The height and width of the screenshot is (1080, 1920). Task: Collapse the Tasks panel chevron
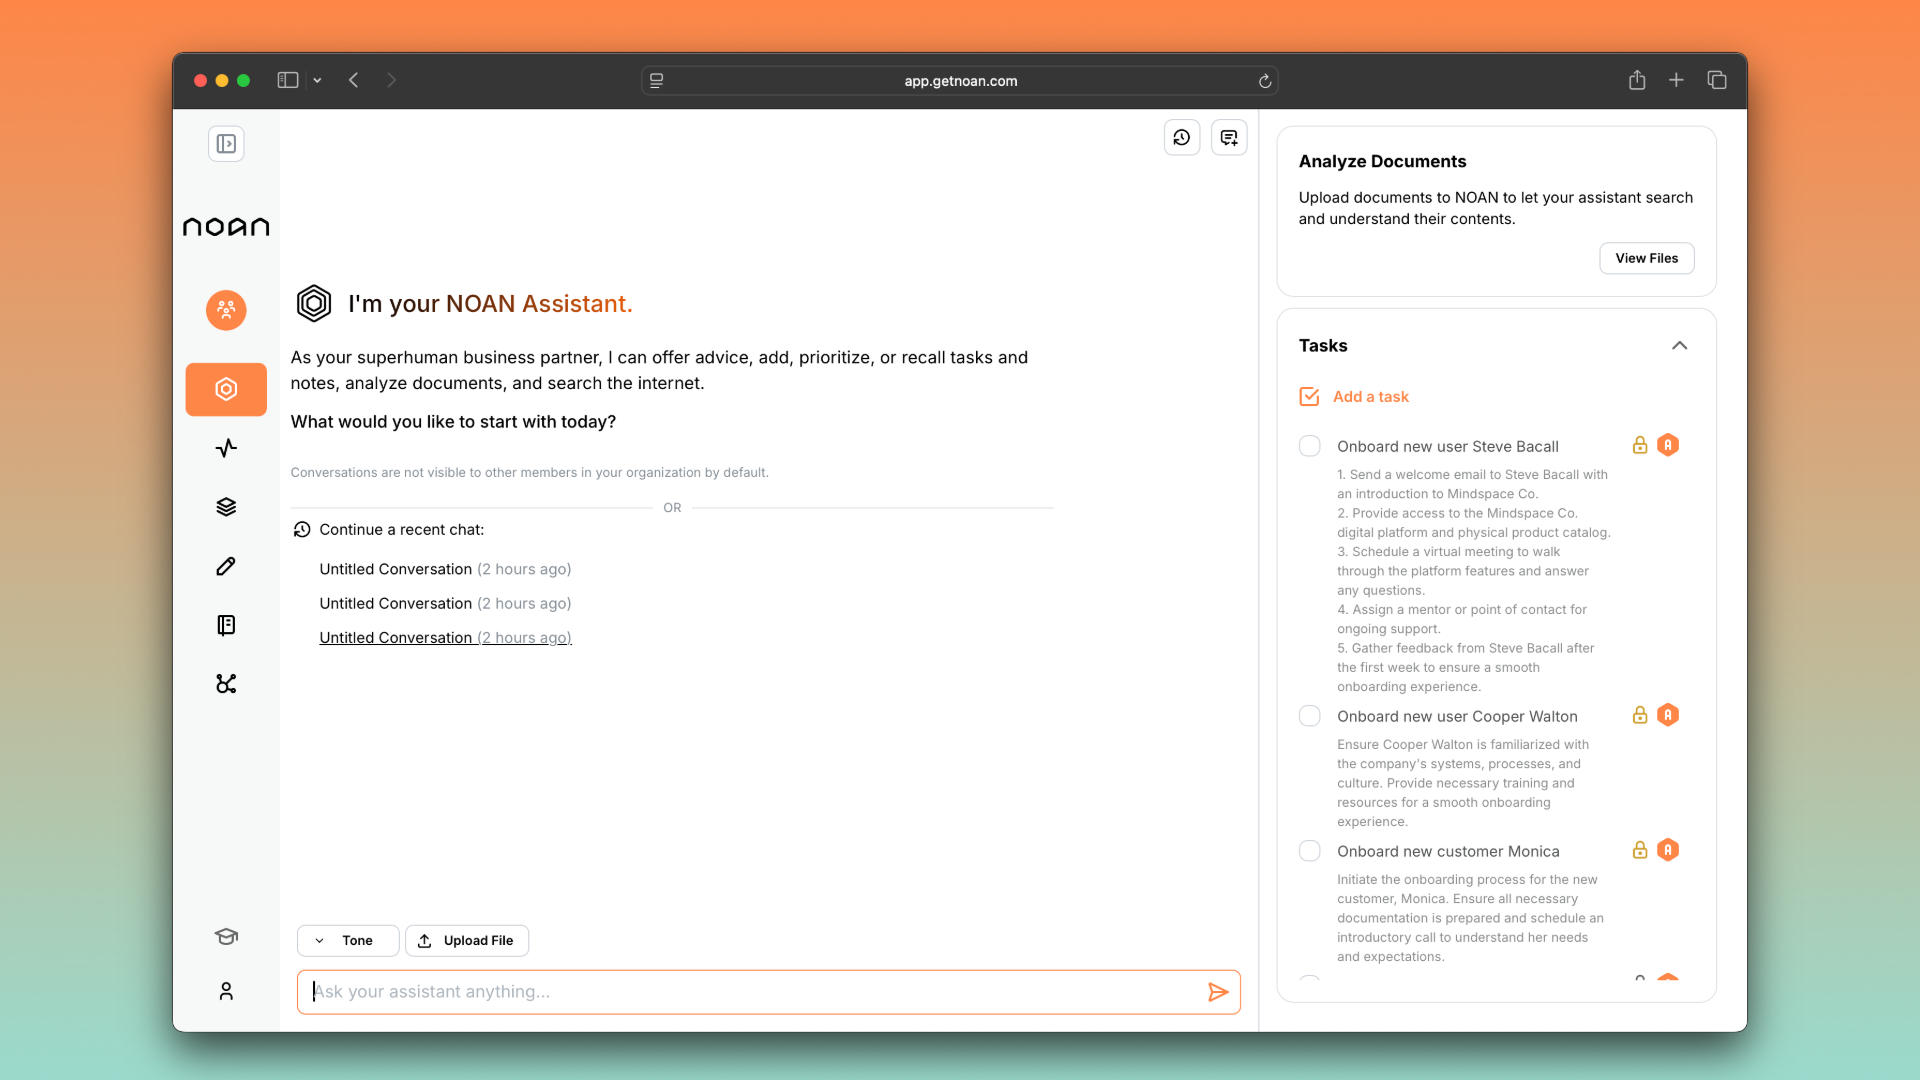coord(1680,346)
